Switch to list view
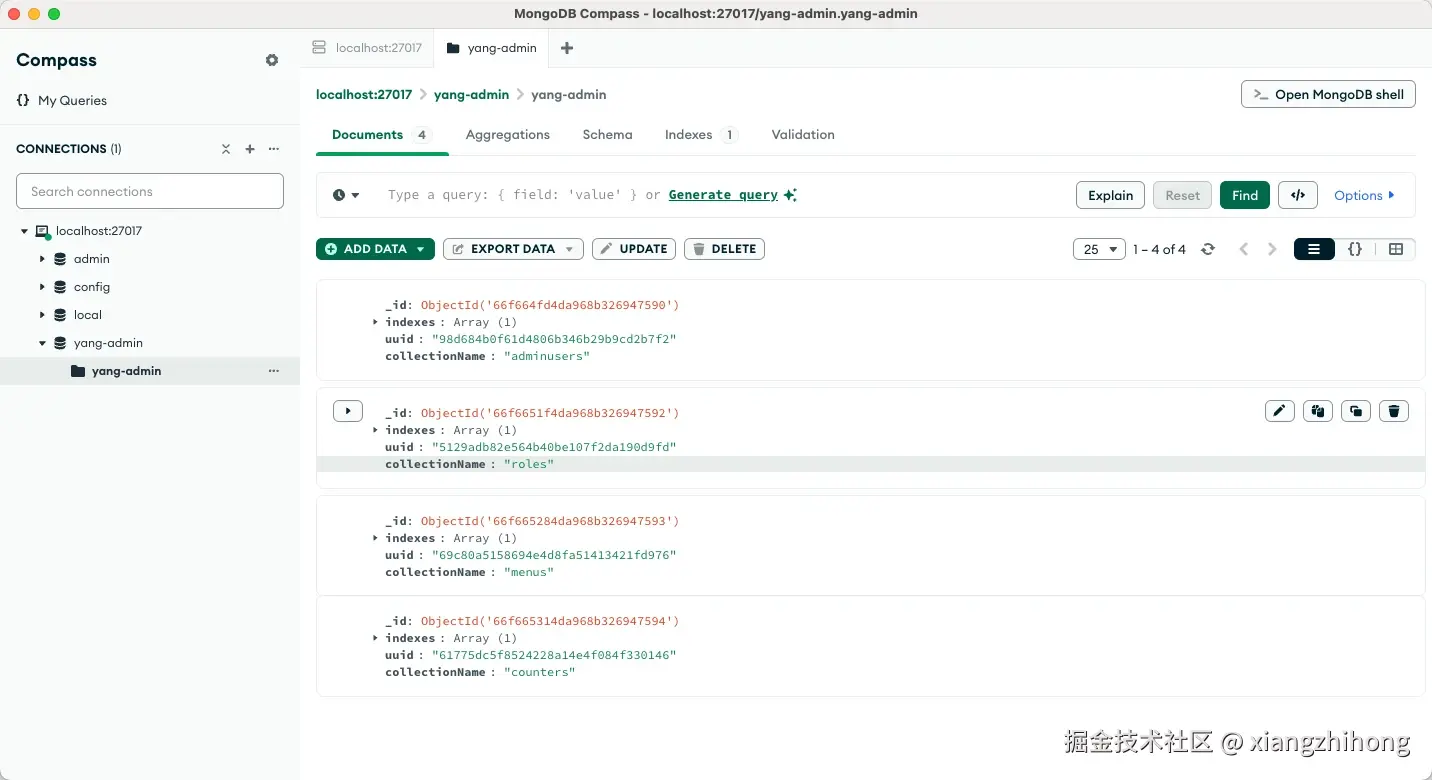This screenshot has width=1432, height=780. click(1314, 249)
